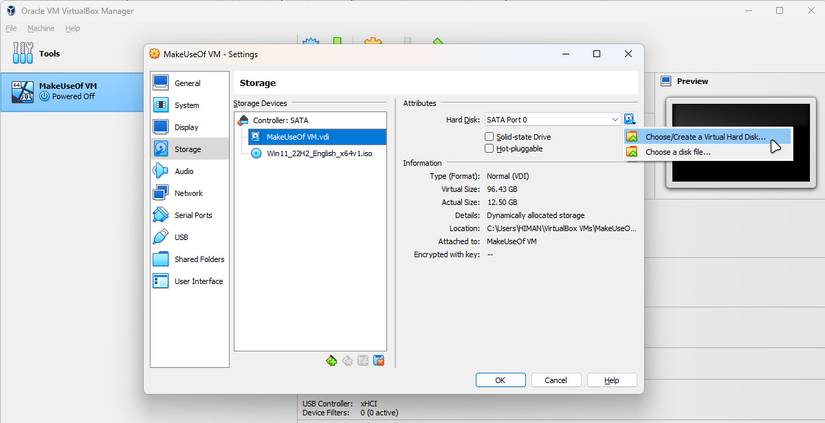Click the add new storage controller icon
Screen dimensions: 825x423
tap(331, 360)
